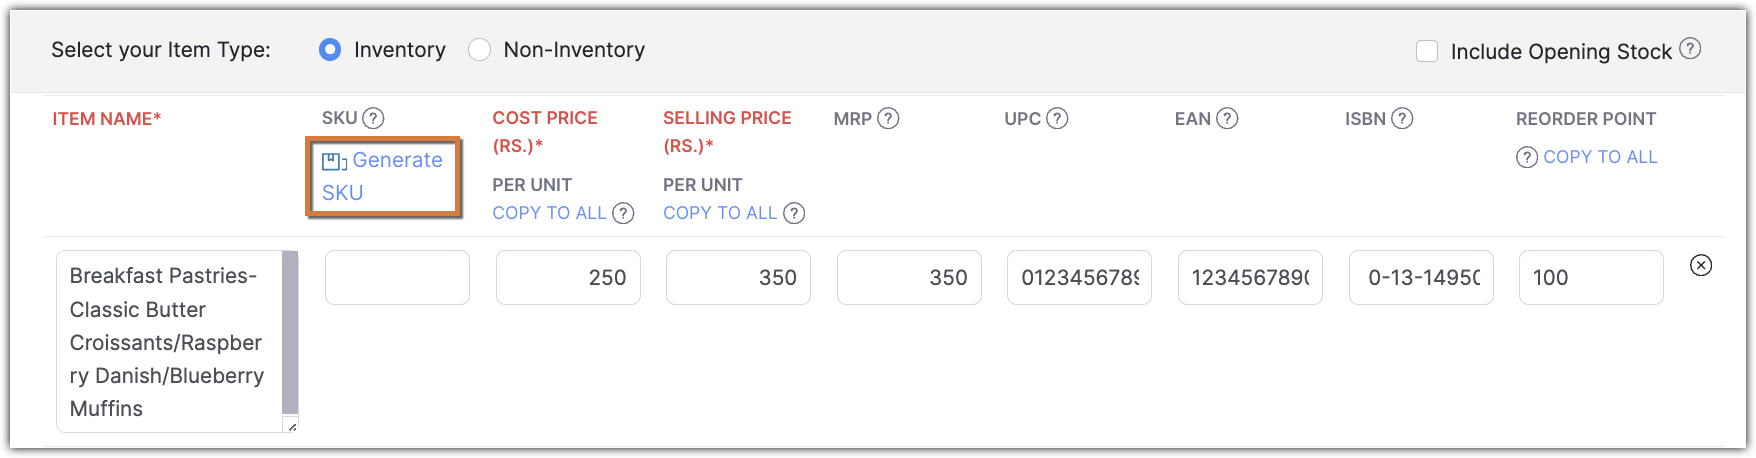
Task: Click help icon beside Selling Price Copy To All
Action: pos(794,213)
